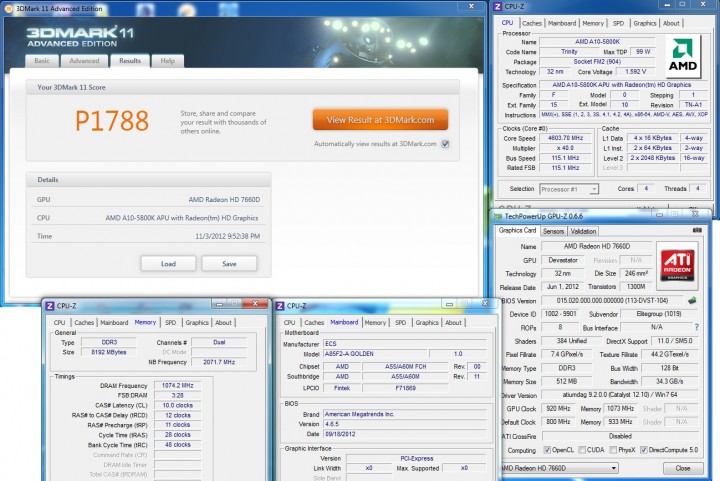Open the AMD Radeon HD 7660D dropdown in GPU-Z
The image size is (720, 481).
559,468
